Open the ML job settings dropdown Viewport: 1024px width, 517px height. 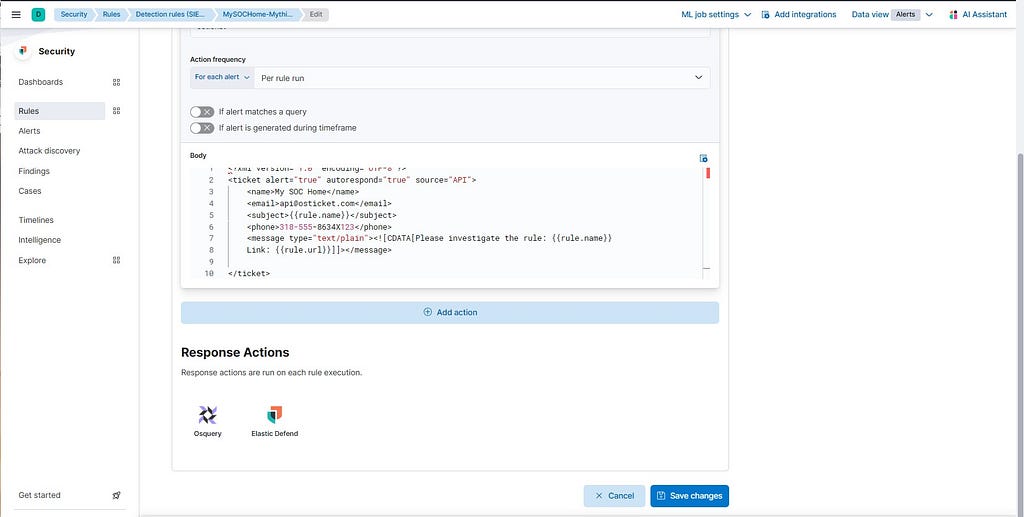(716, 14)
